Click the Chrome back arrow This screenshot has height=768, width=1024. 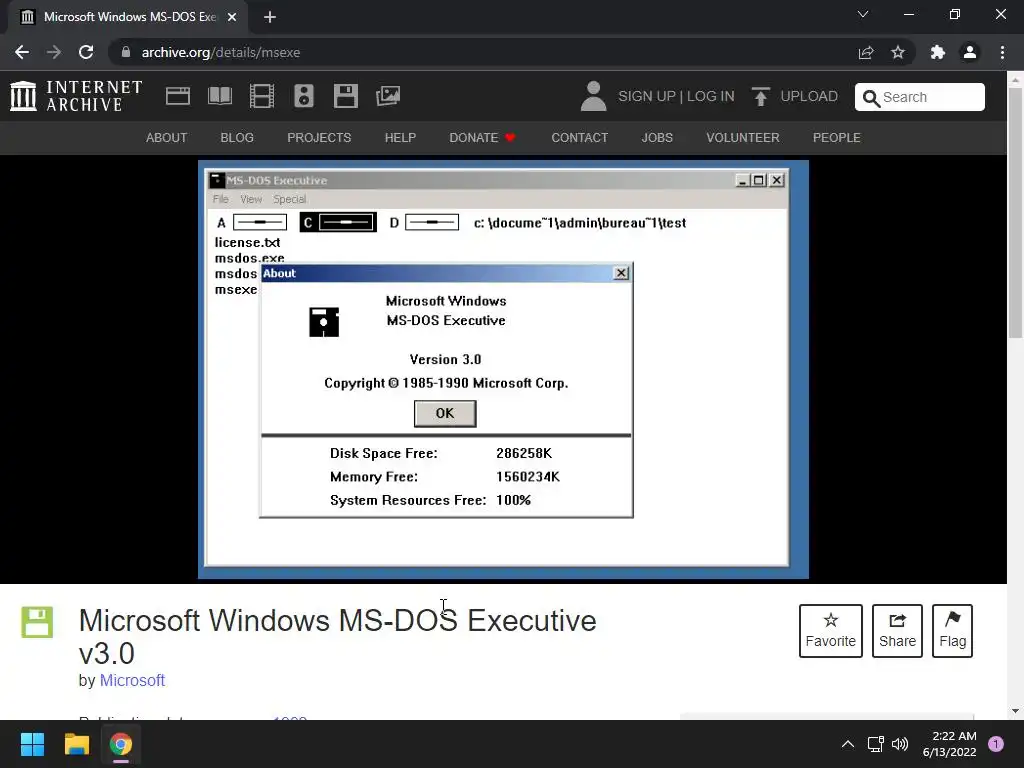22,52
